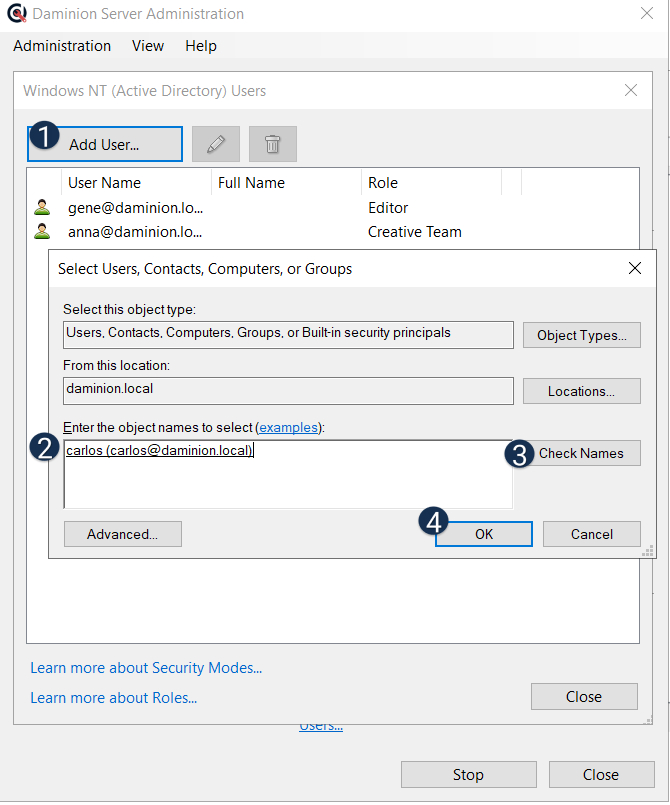This screenshot has width=670, height=805.
Task: Click the Locations button
Action: click(581, 391)
